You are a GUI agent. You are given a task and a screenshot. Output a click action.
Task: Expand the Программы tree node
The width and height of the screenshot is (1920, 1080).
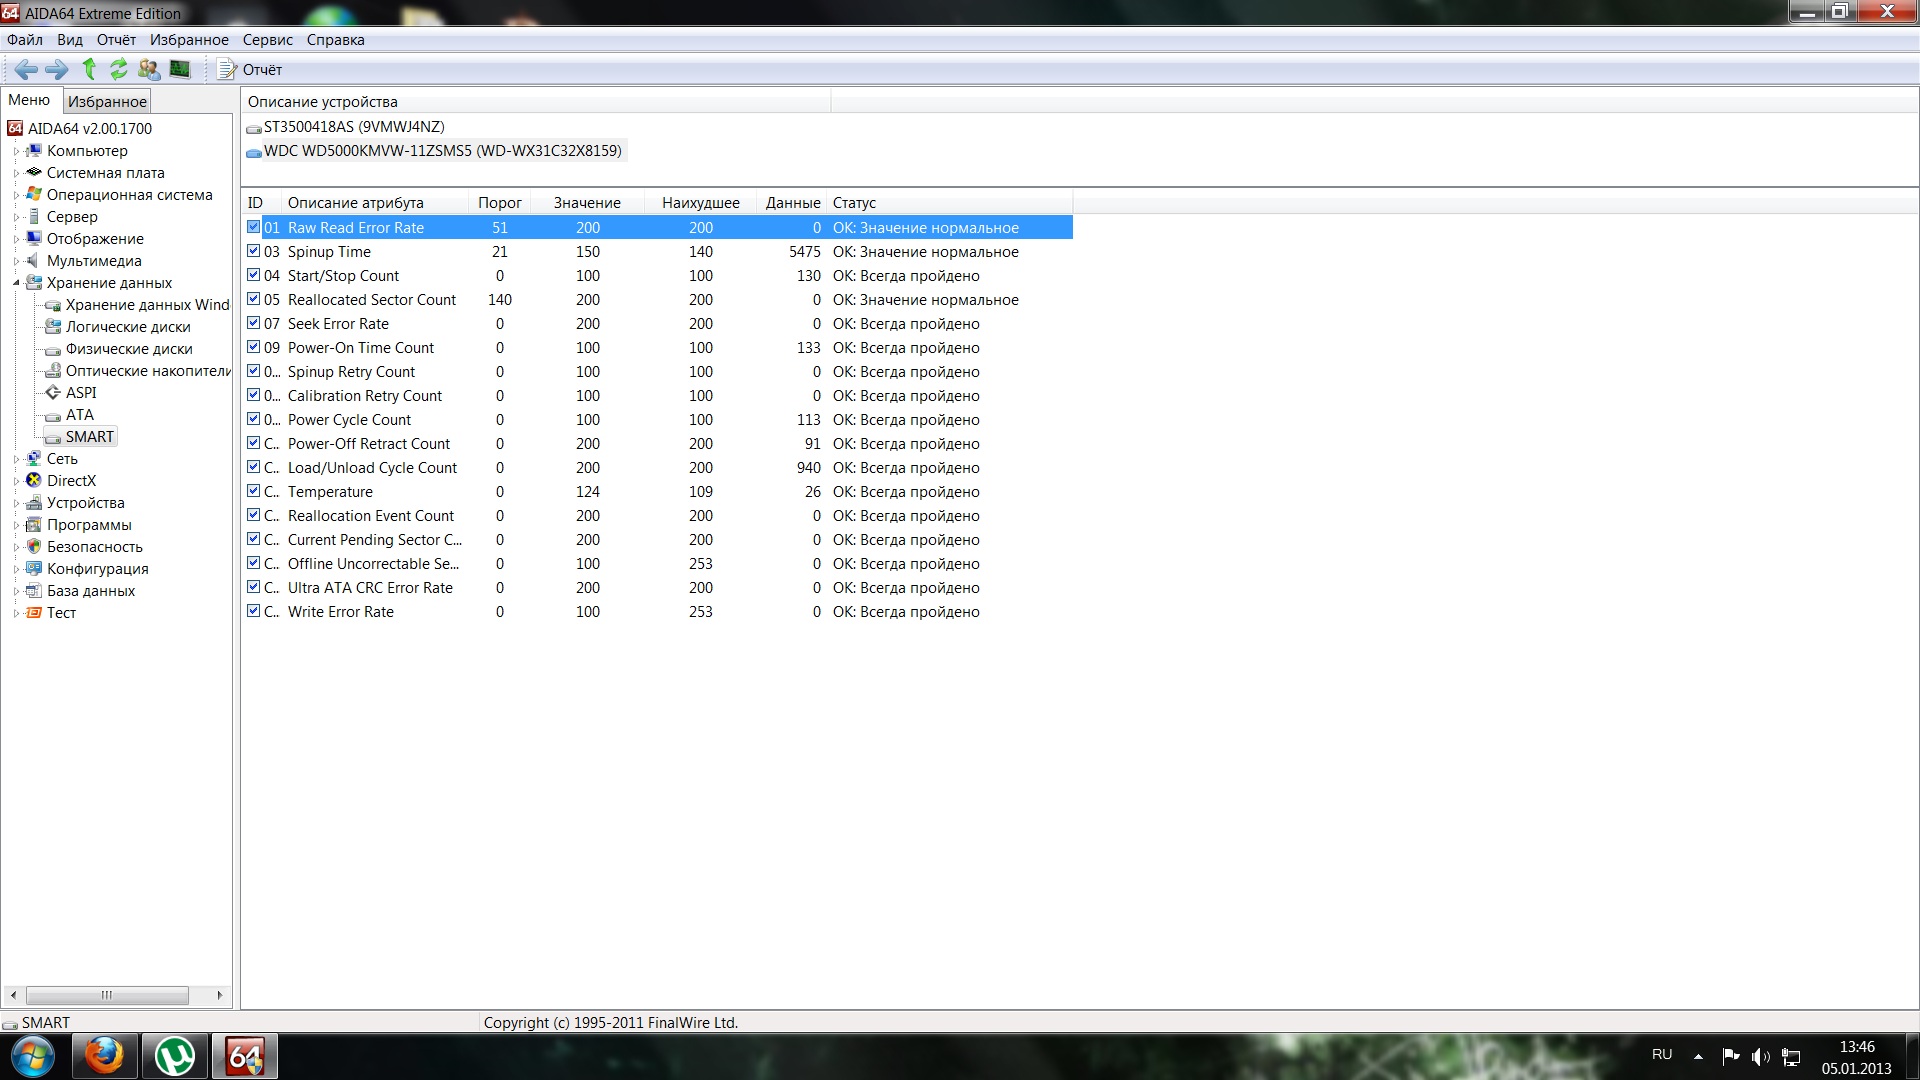16,525
